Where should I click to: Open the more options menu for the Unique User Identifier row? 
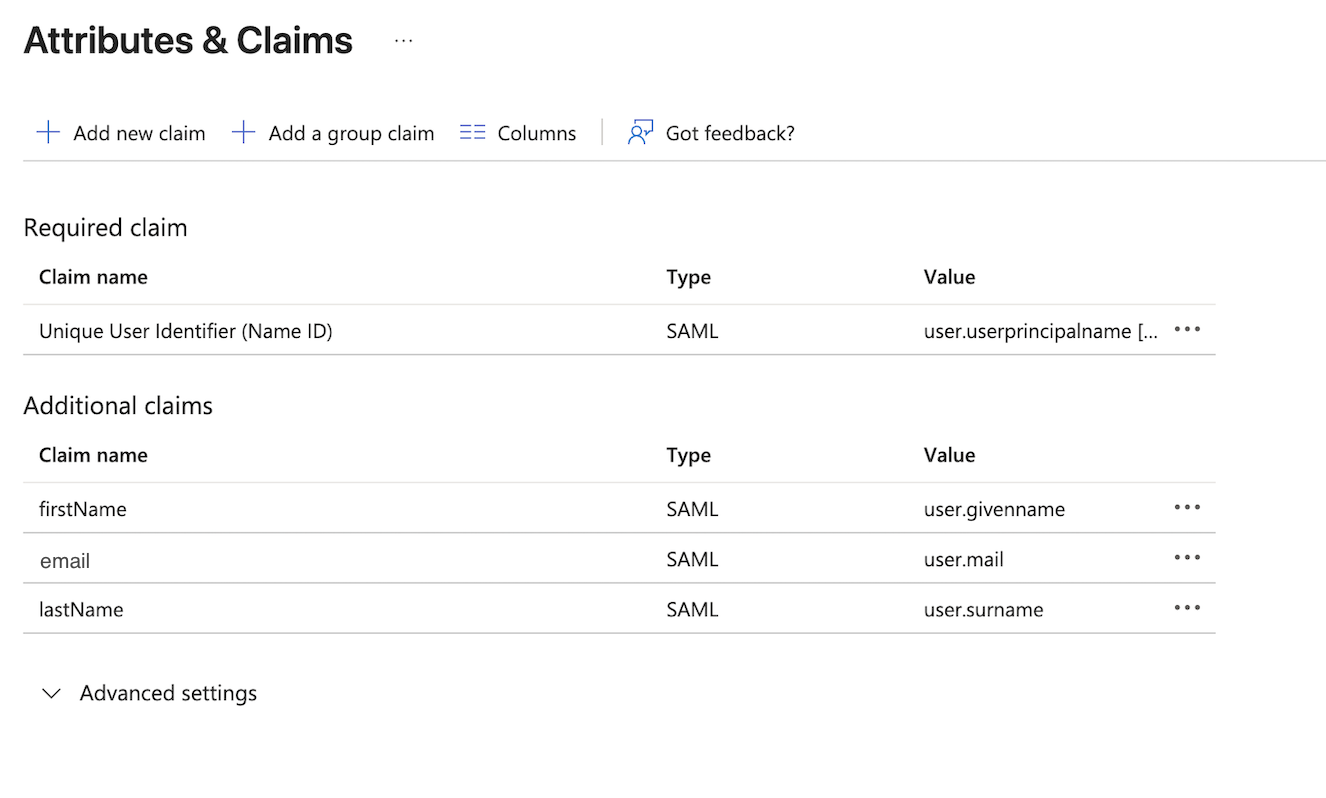click(x=1187, y=329)
